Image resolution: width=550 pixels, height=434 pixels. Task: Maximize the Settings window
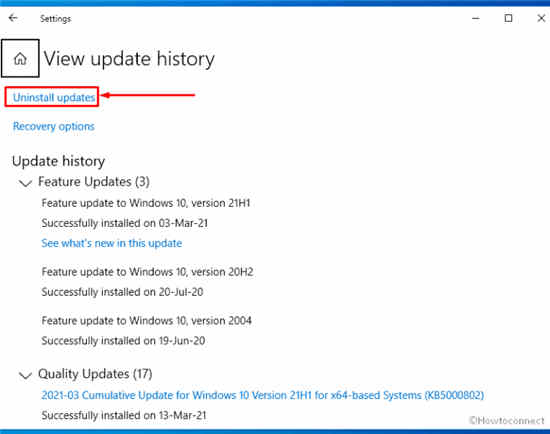point(508,18)
